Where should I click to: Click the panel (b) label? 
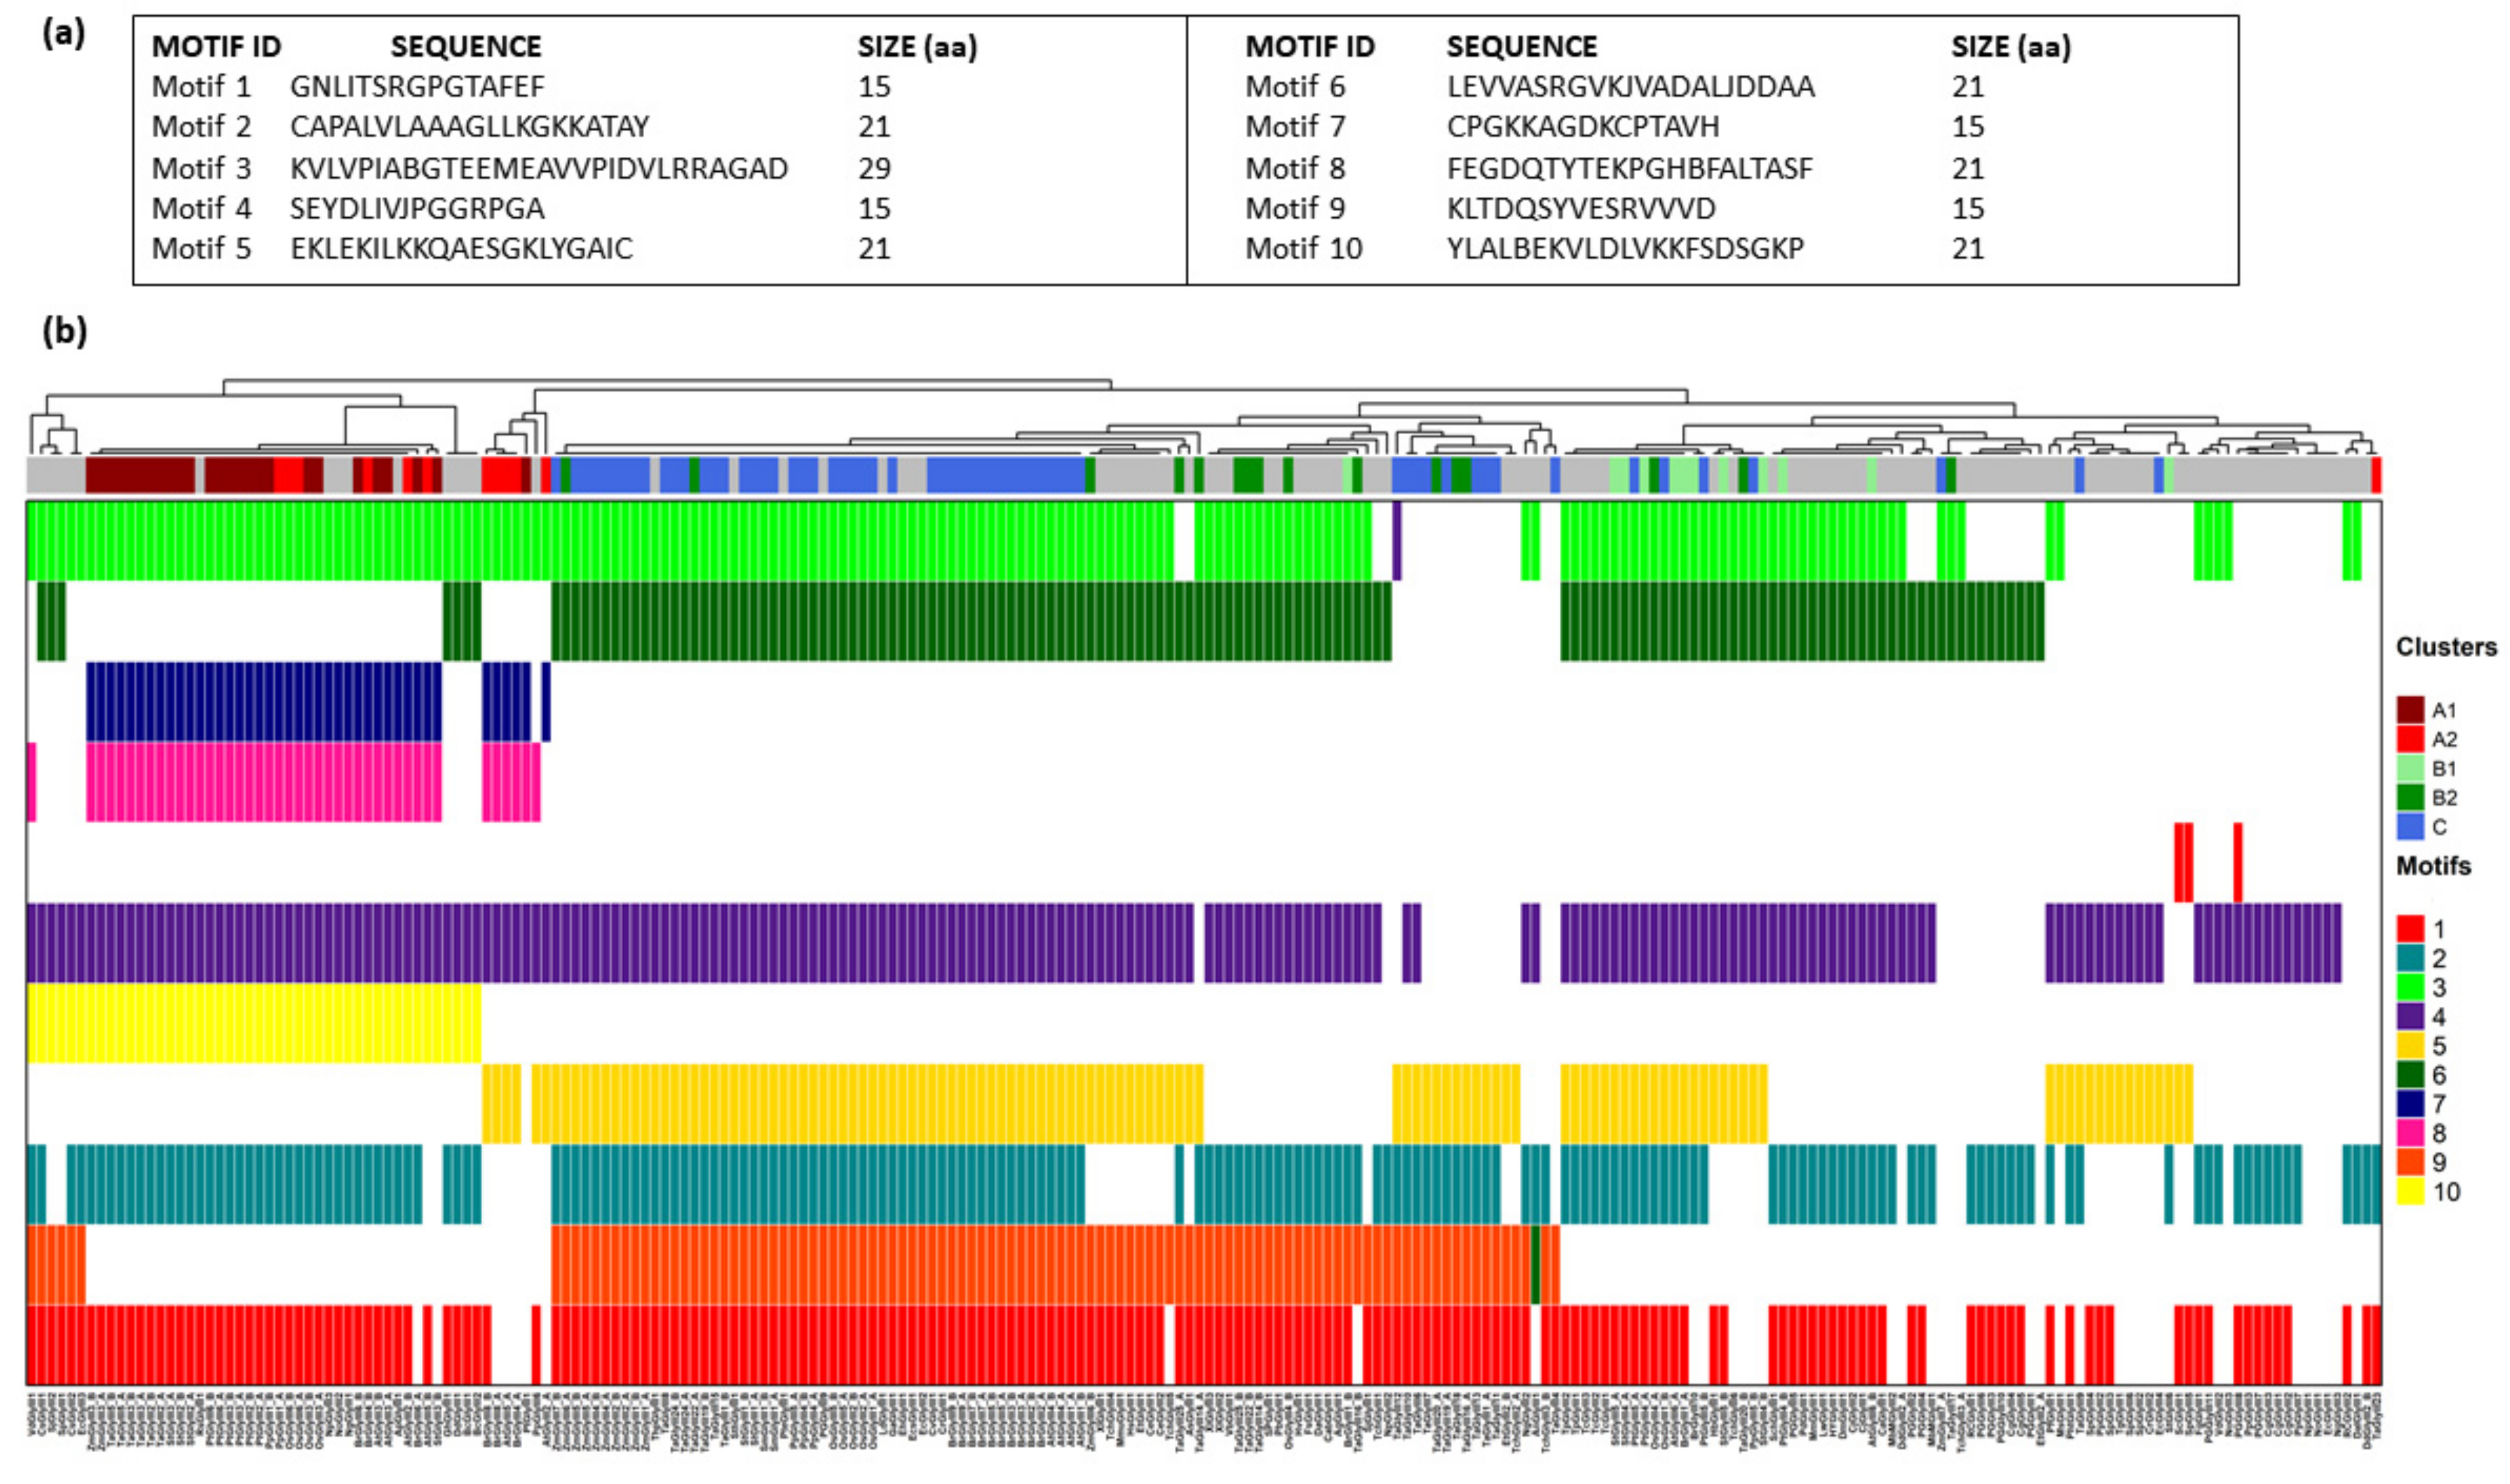[64, 331]
